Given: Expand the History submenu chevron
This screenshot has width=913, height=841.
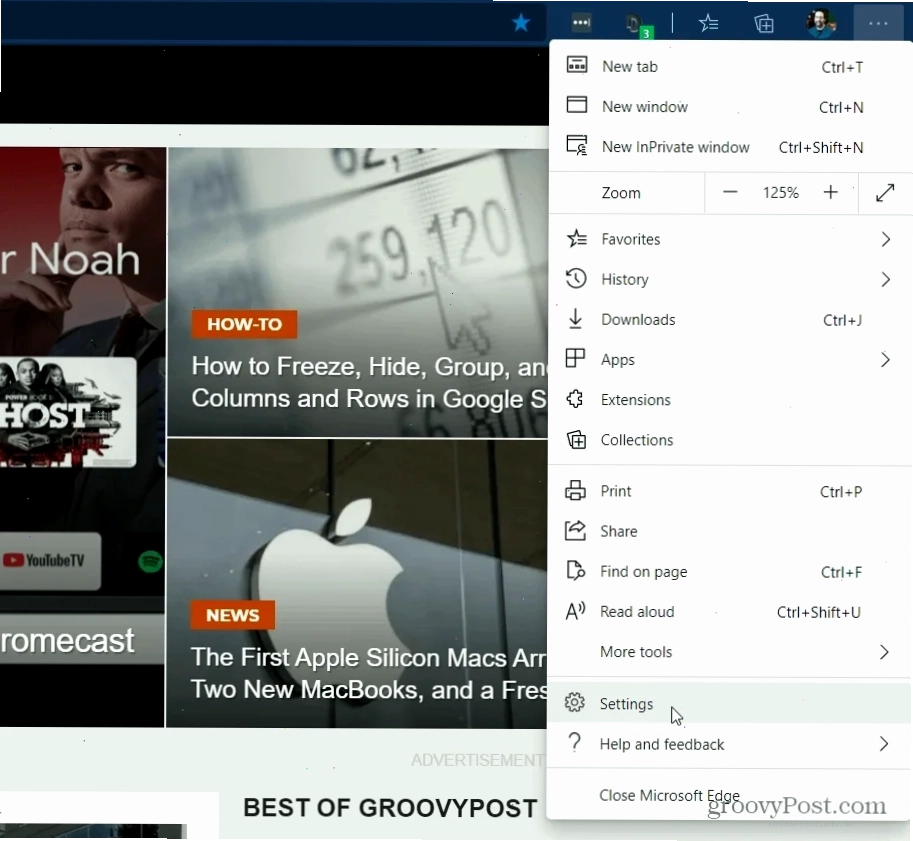Looking at the screenshot, I should coord(886,280).
